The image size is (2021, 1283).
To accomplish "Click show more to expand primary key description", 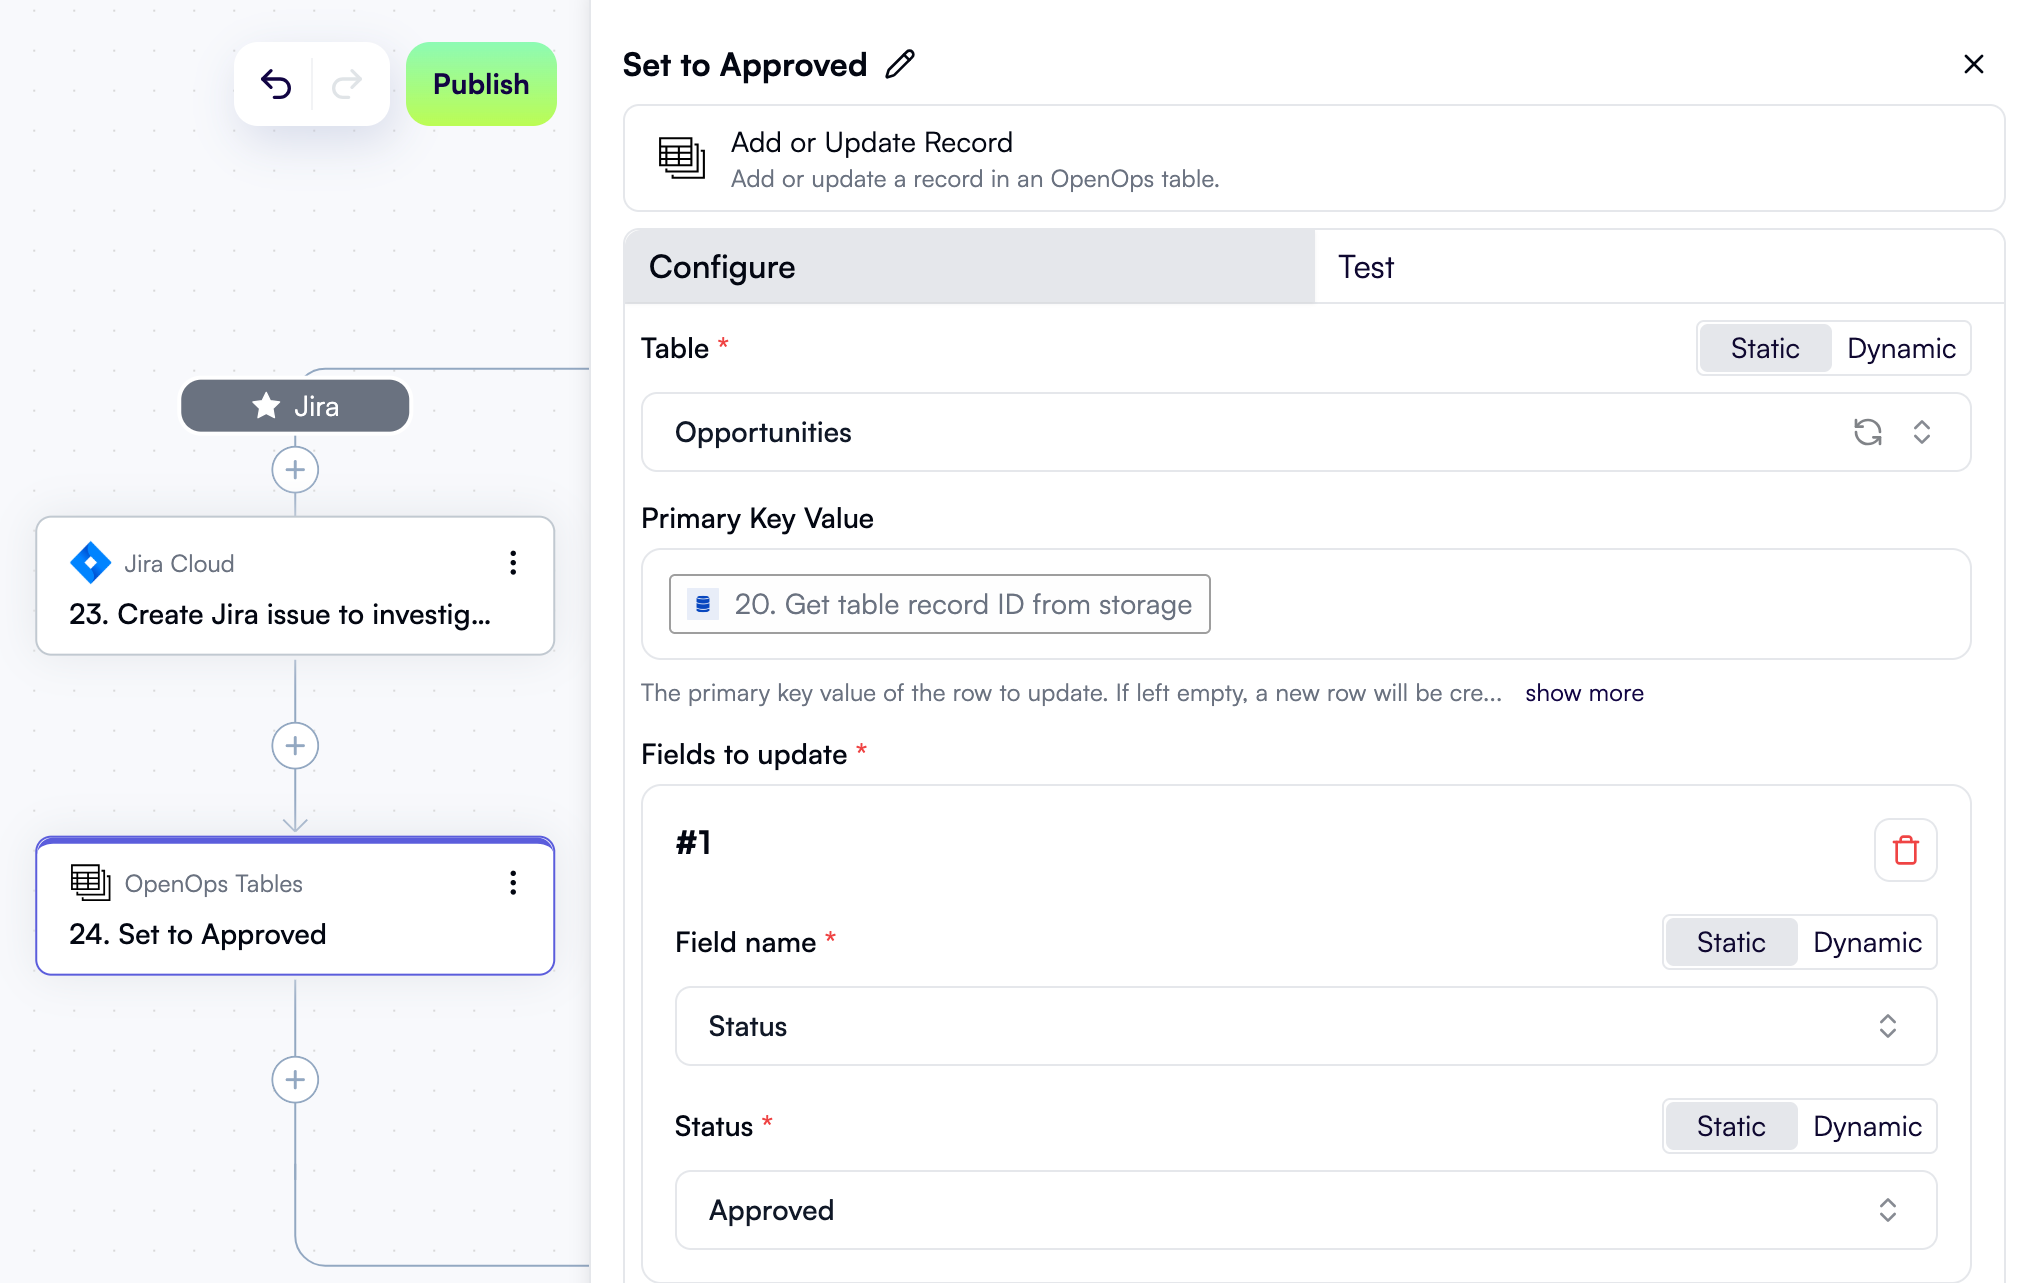I will pos(1584,692).
